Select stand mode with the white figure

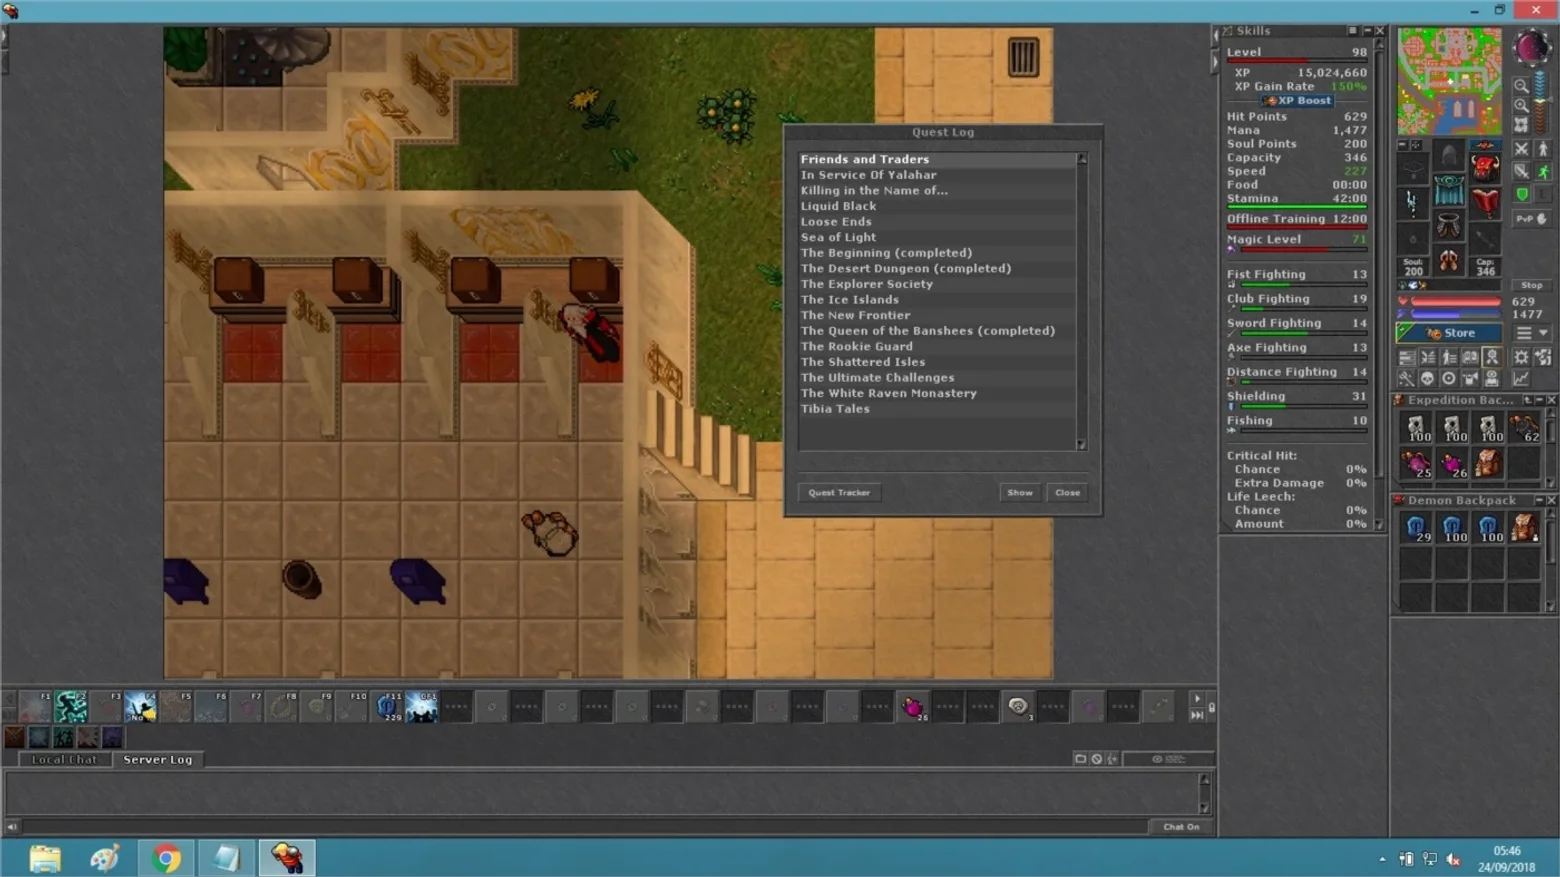(x=1543, y=149)
